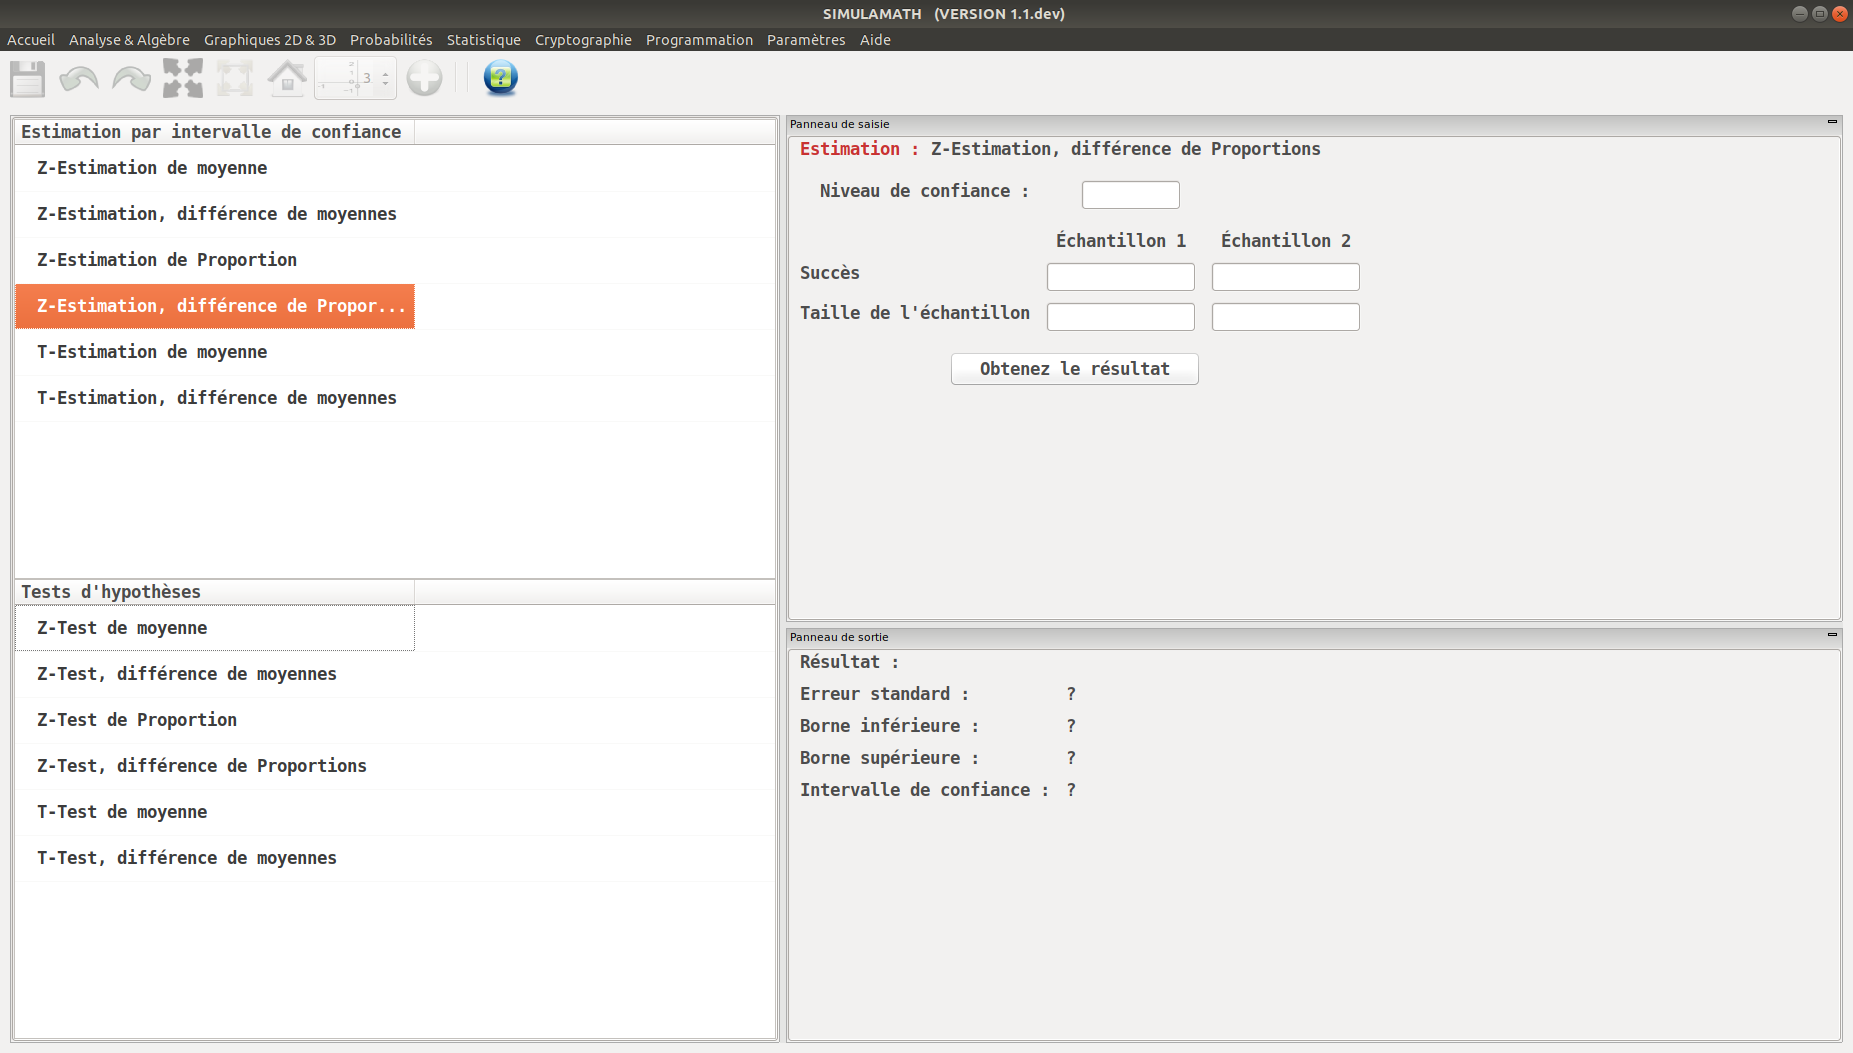Select highlighted Z-Estimation, différence de Propor... item
Viewport: 1853px width, 1053px height.
[215, 306]
